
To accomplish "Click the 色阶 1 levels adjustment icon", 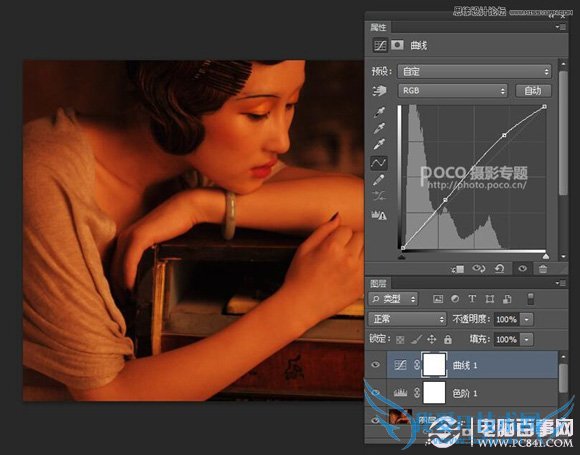I will coord(400,393).
